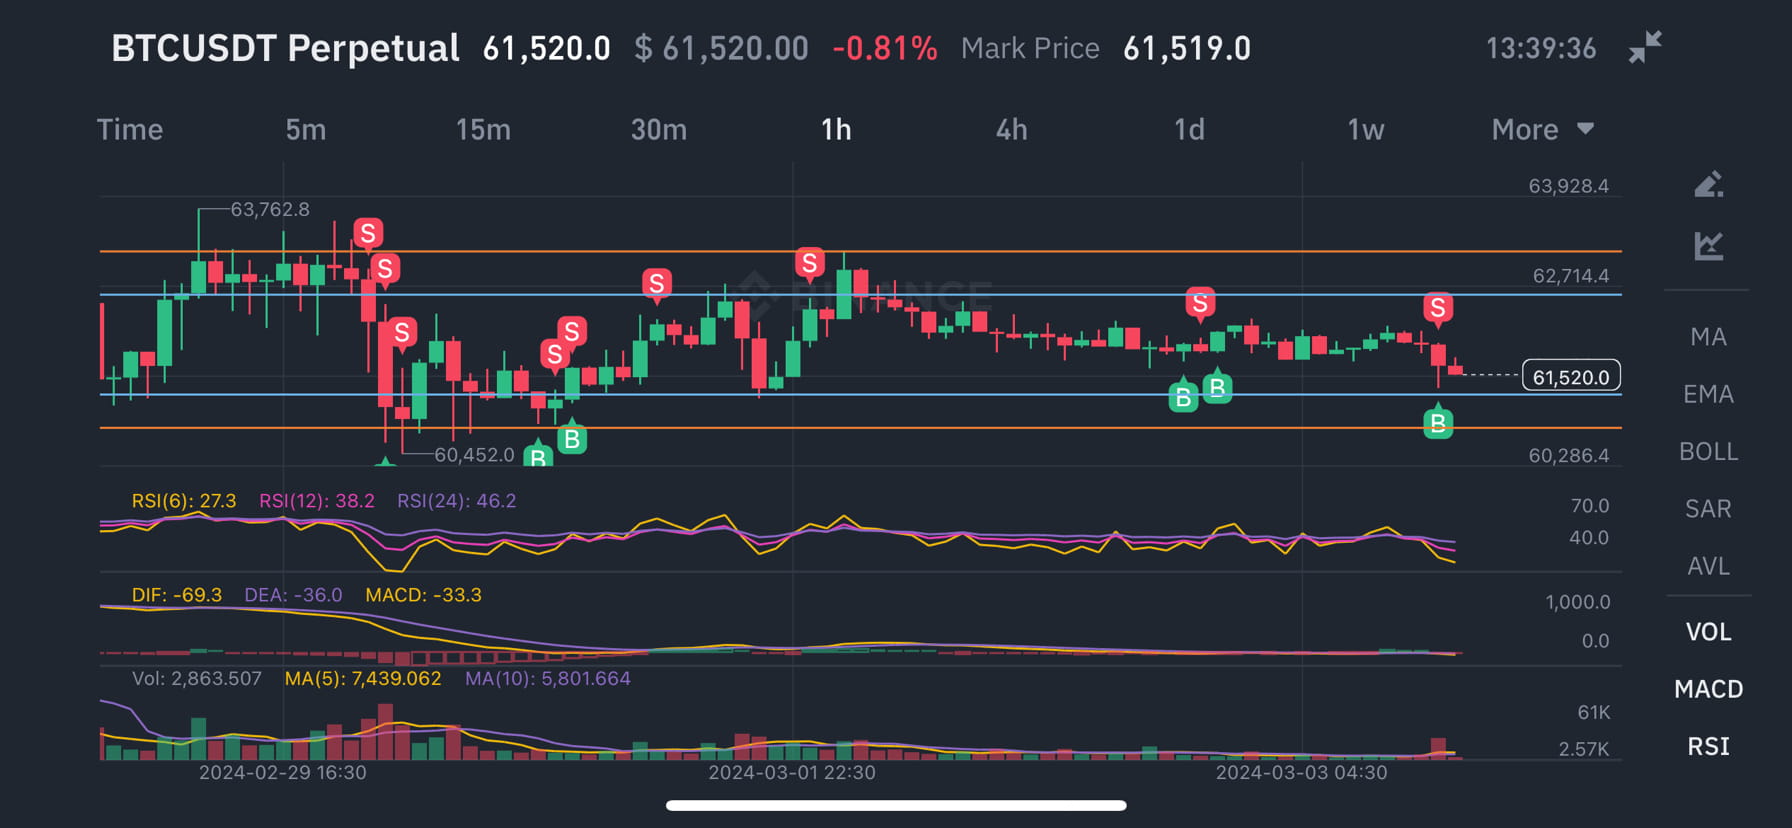Toggle the AVL overlay indicator

pyautogui.click(x=1708, y=566)
